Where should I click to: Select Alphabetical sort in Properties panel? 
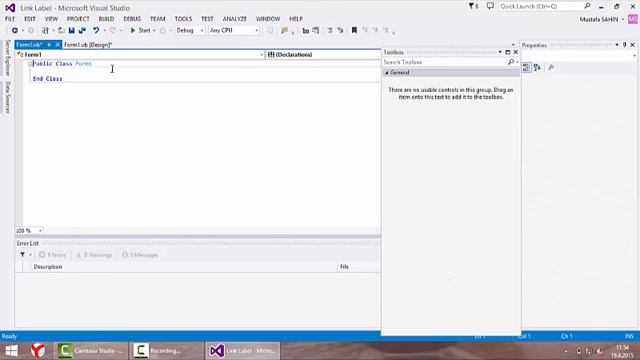click(537, 68)
